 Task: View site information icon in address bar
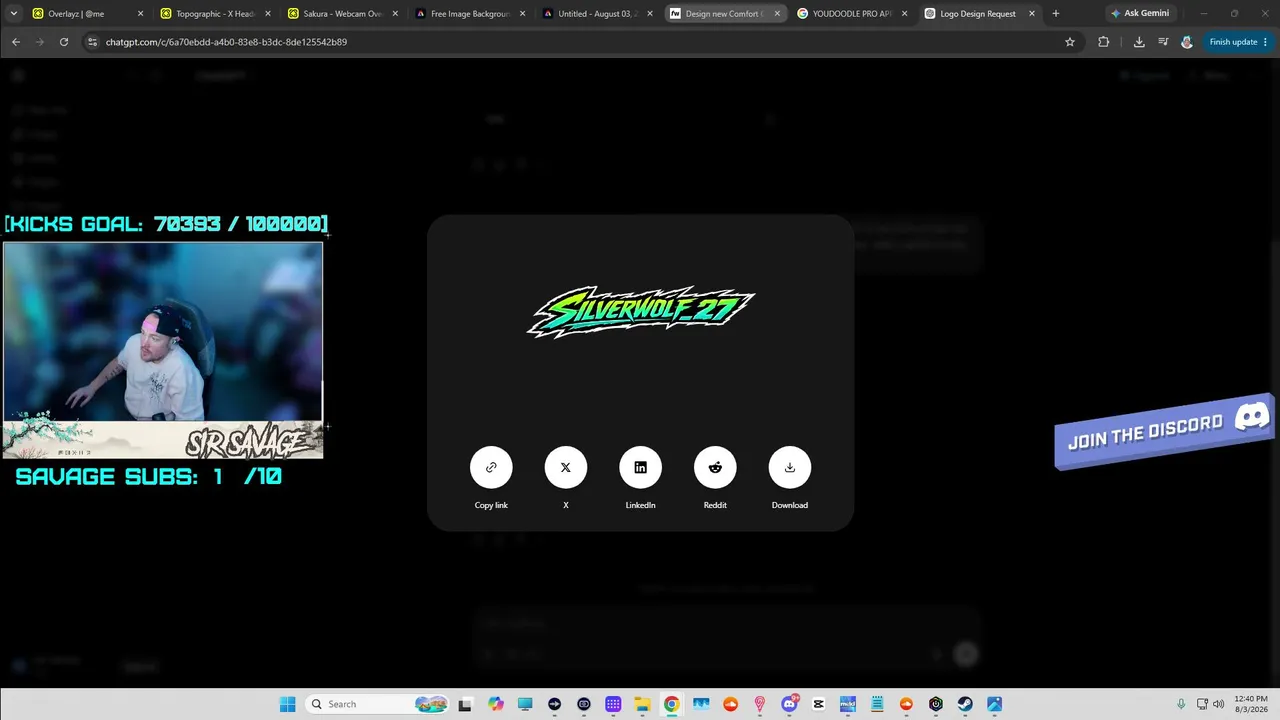click(x=93, y=42)
